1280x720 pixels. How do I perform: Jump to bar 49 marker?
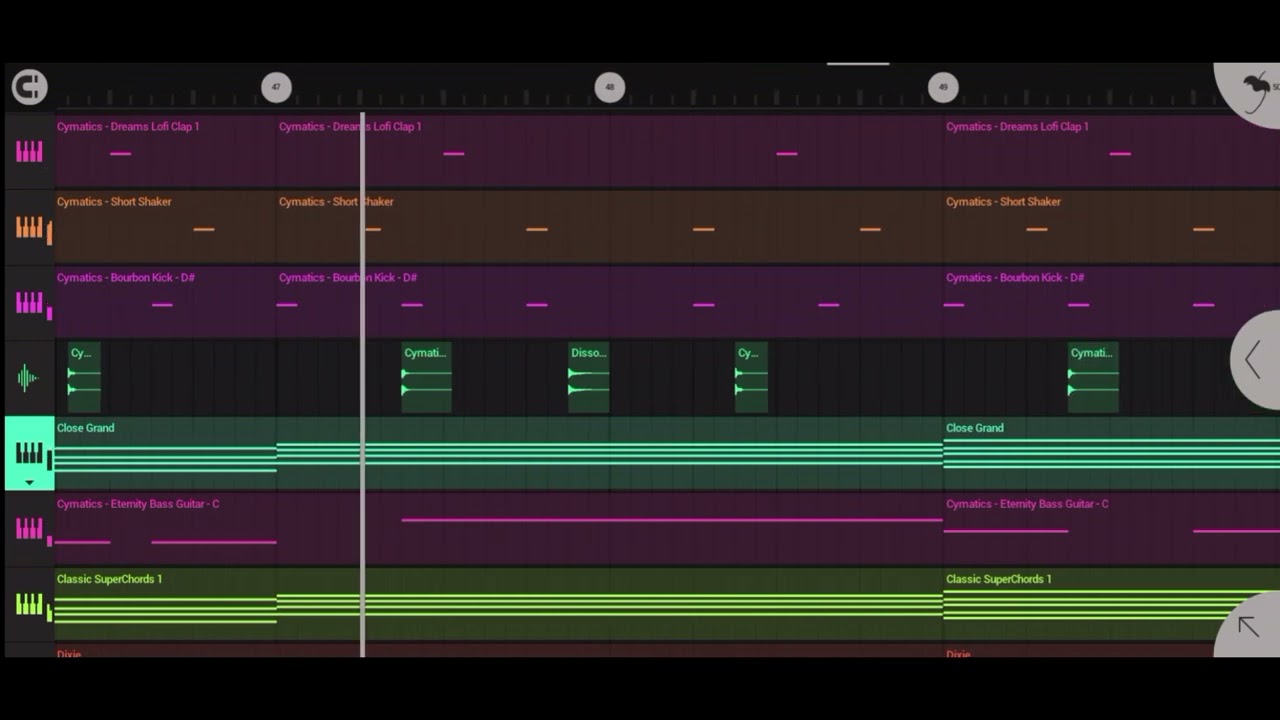click(x=943, y=87)
